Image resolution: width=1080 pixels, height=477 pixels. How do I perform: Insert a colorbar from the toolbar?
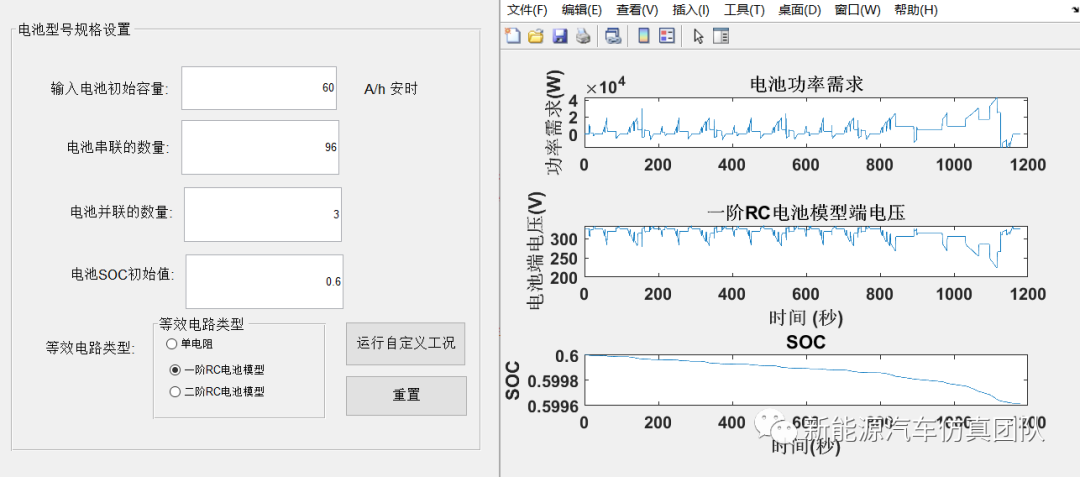click(643, 36)
